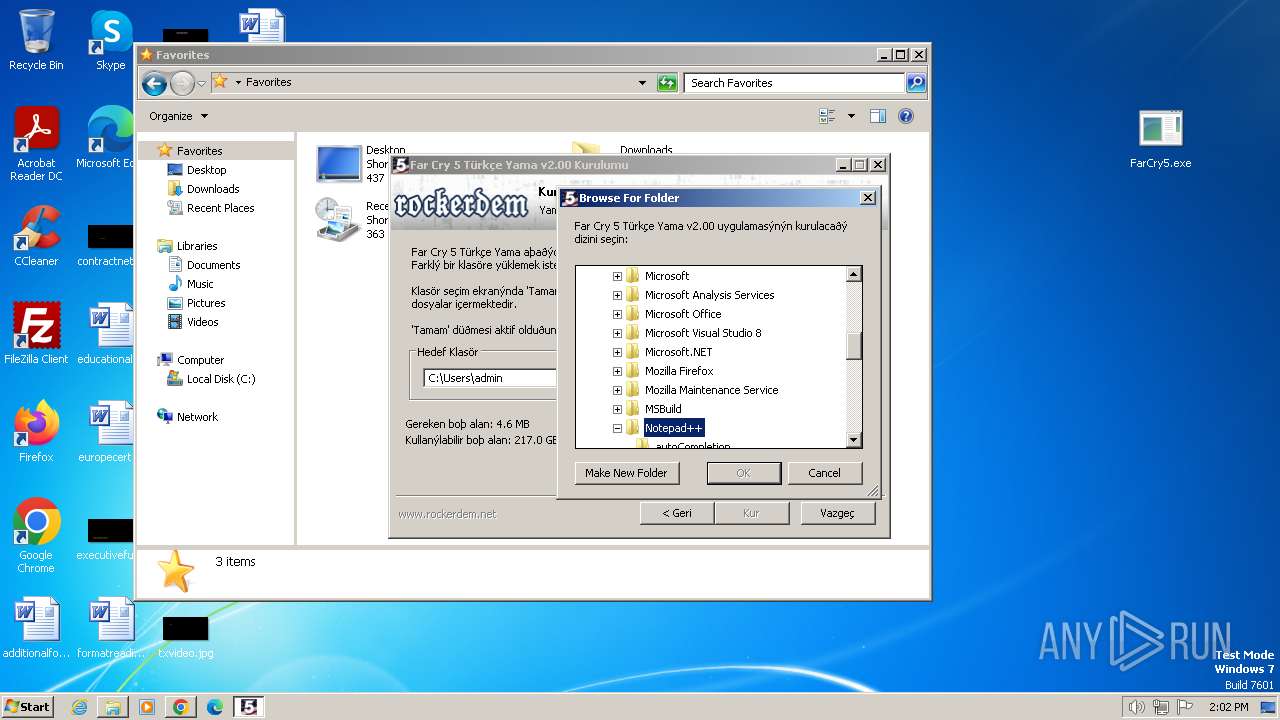Open Internet Explorer from taskbar
Image resolution: width=1280 pixels, height=720 pixels.
coord(79,707)
